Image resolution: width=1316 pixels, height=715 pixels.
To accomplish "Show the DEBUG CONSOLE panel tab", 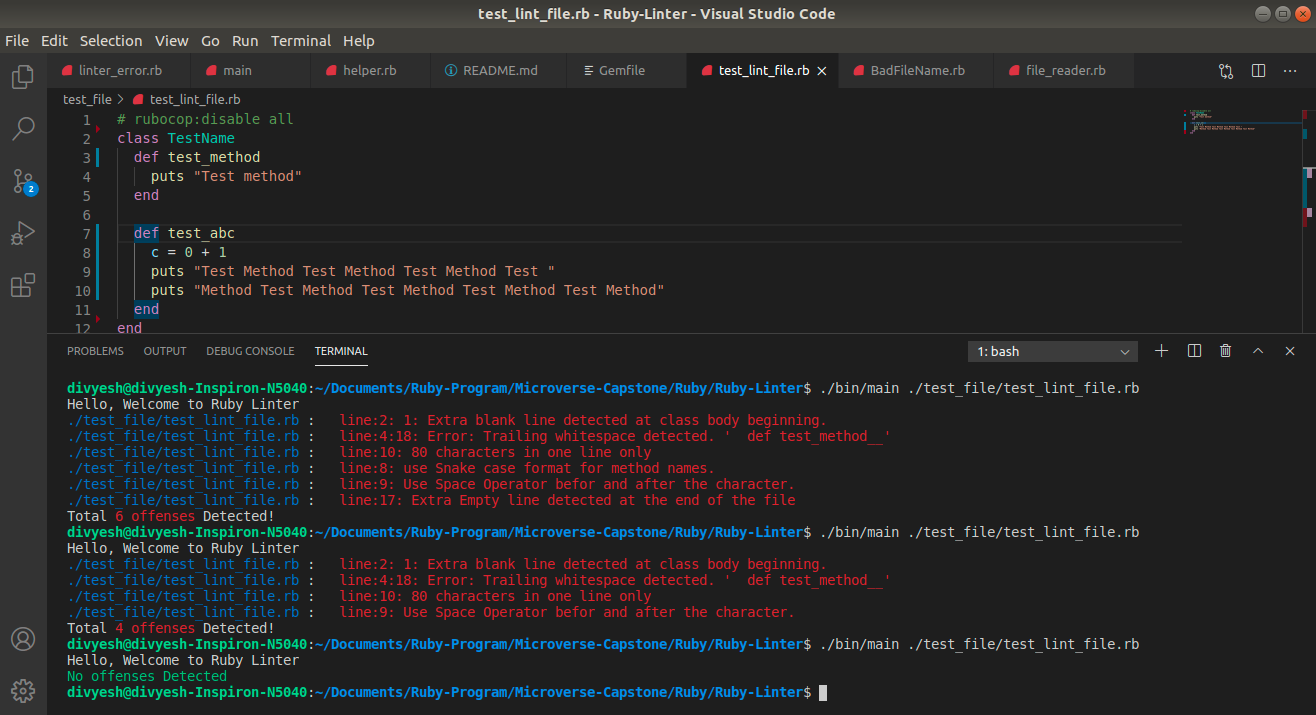I will pos(250,351).
